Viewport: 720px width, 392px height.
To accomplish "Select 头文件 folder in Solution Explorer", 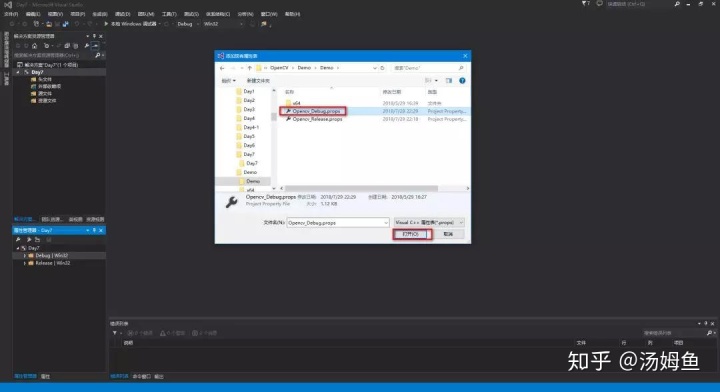I will 41,79.
